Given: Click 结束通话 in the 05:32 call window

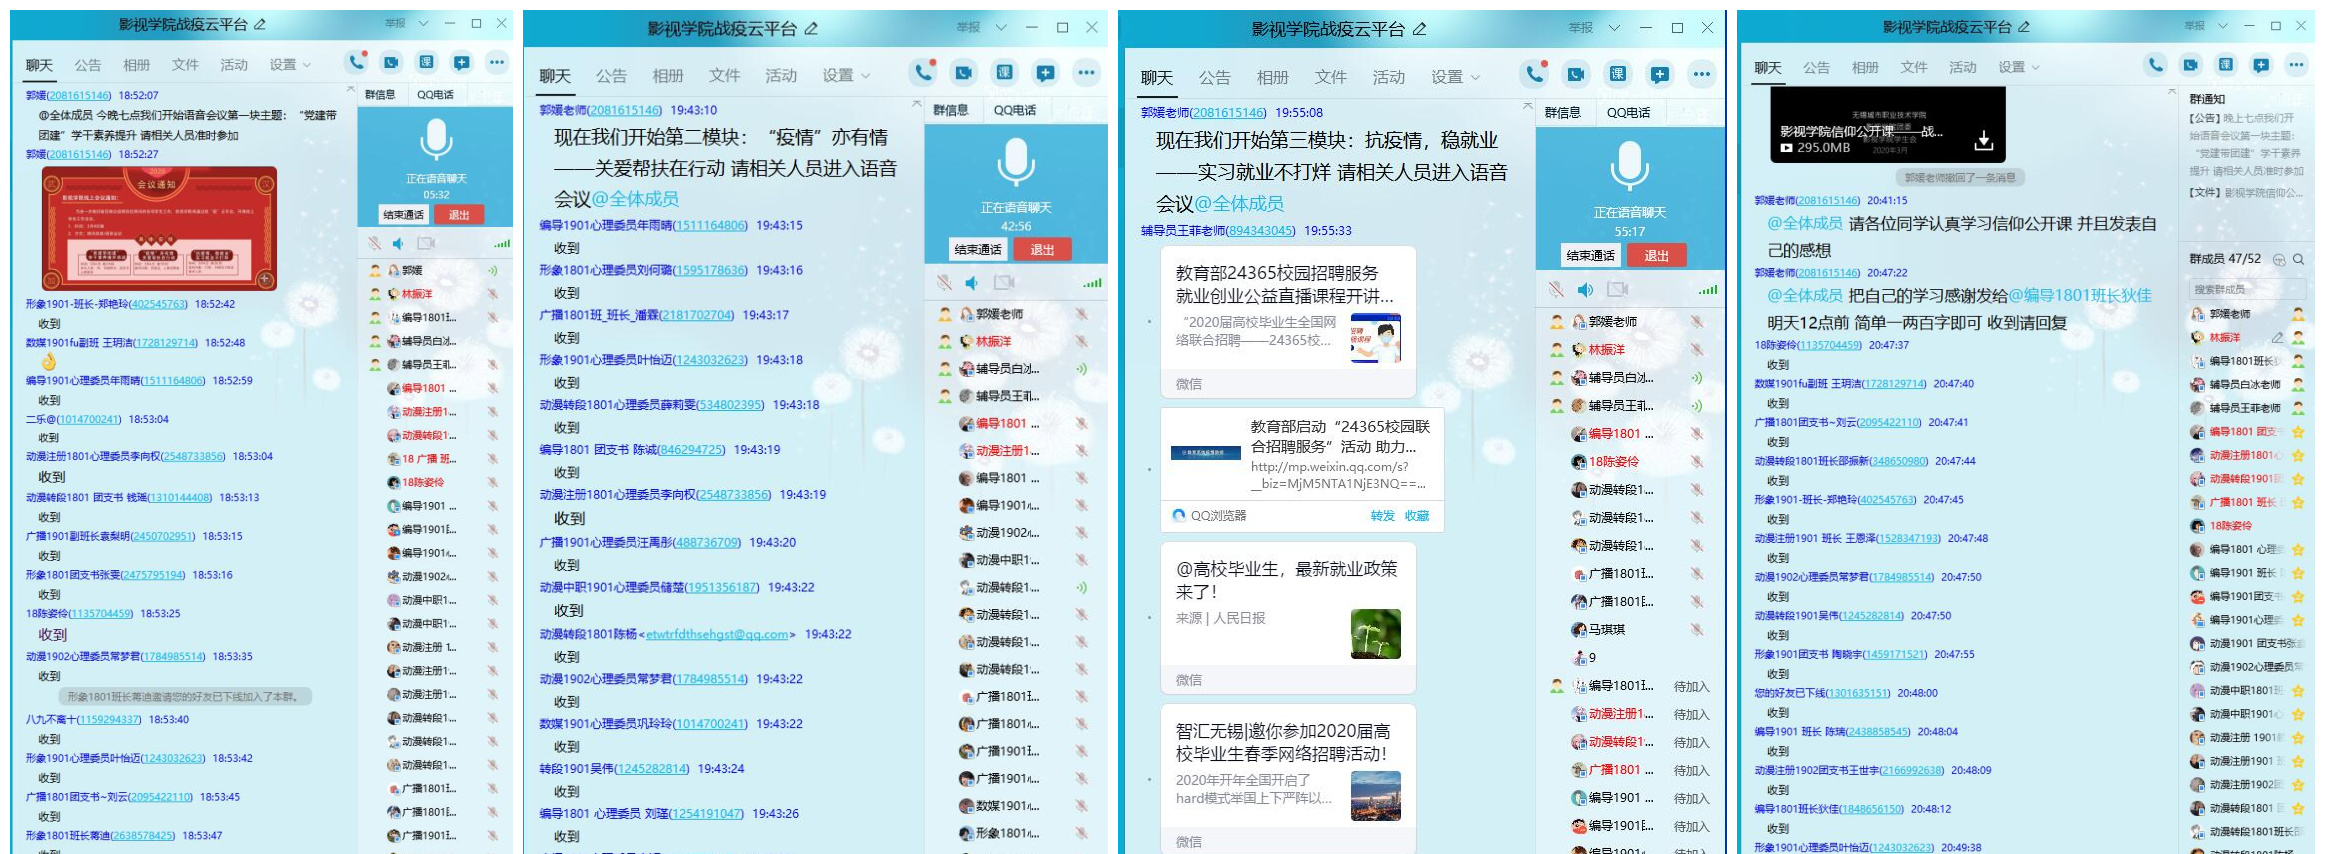Looking at the screenshot, I should (x=403, y=215).
